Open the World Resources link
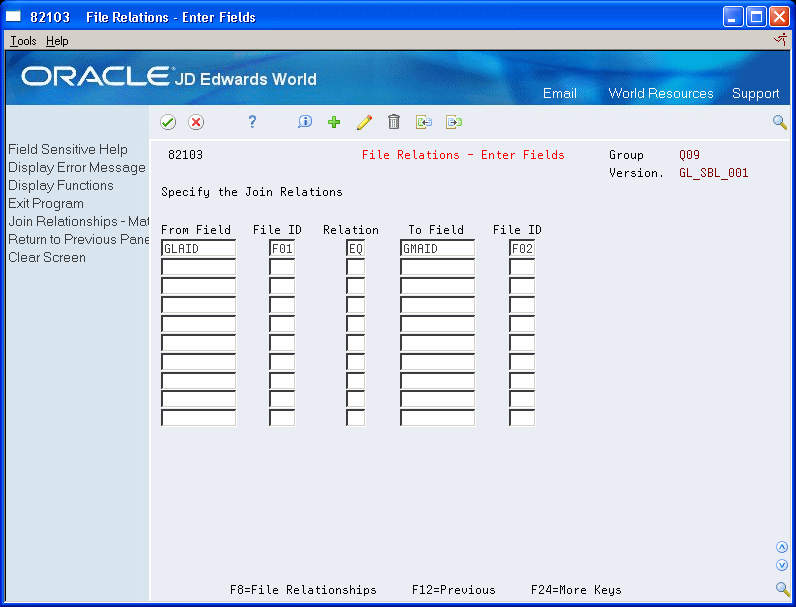Image resolution: width=796 pixels, height=607 pixels. (660, 93)
